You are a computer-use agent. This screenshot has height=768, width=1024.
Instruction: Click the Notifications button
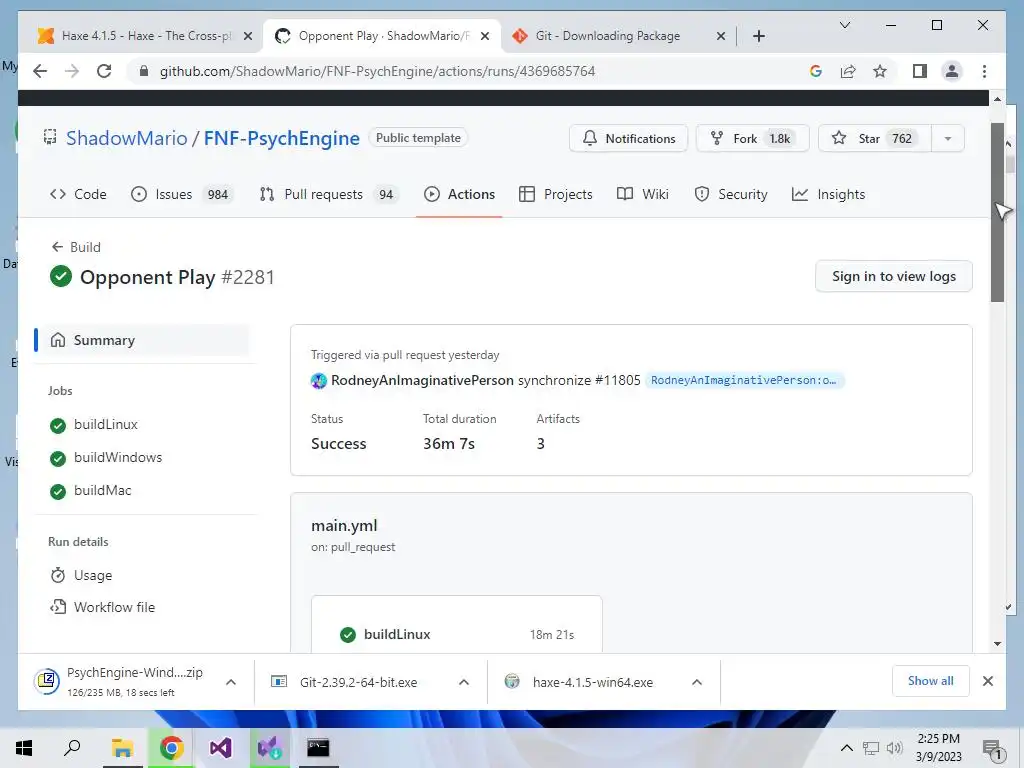point(628,138)
